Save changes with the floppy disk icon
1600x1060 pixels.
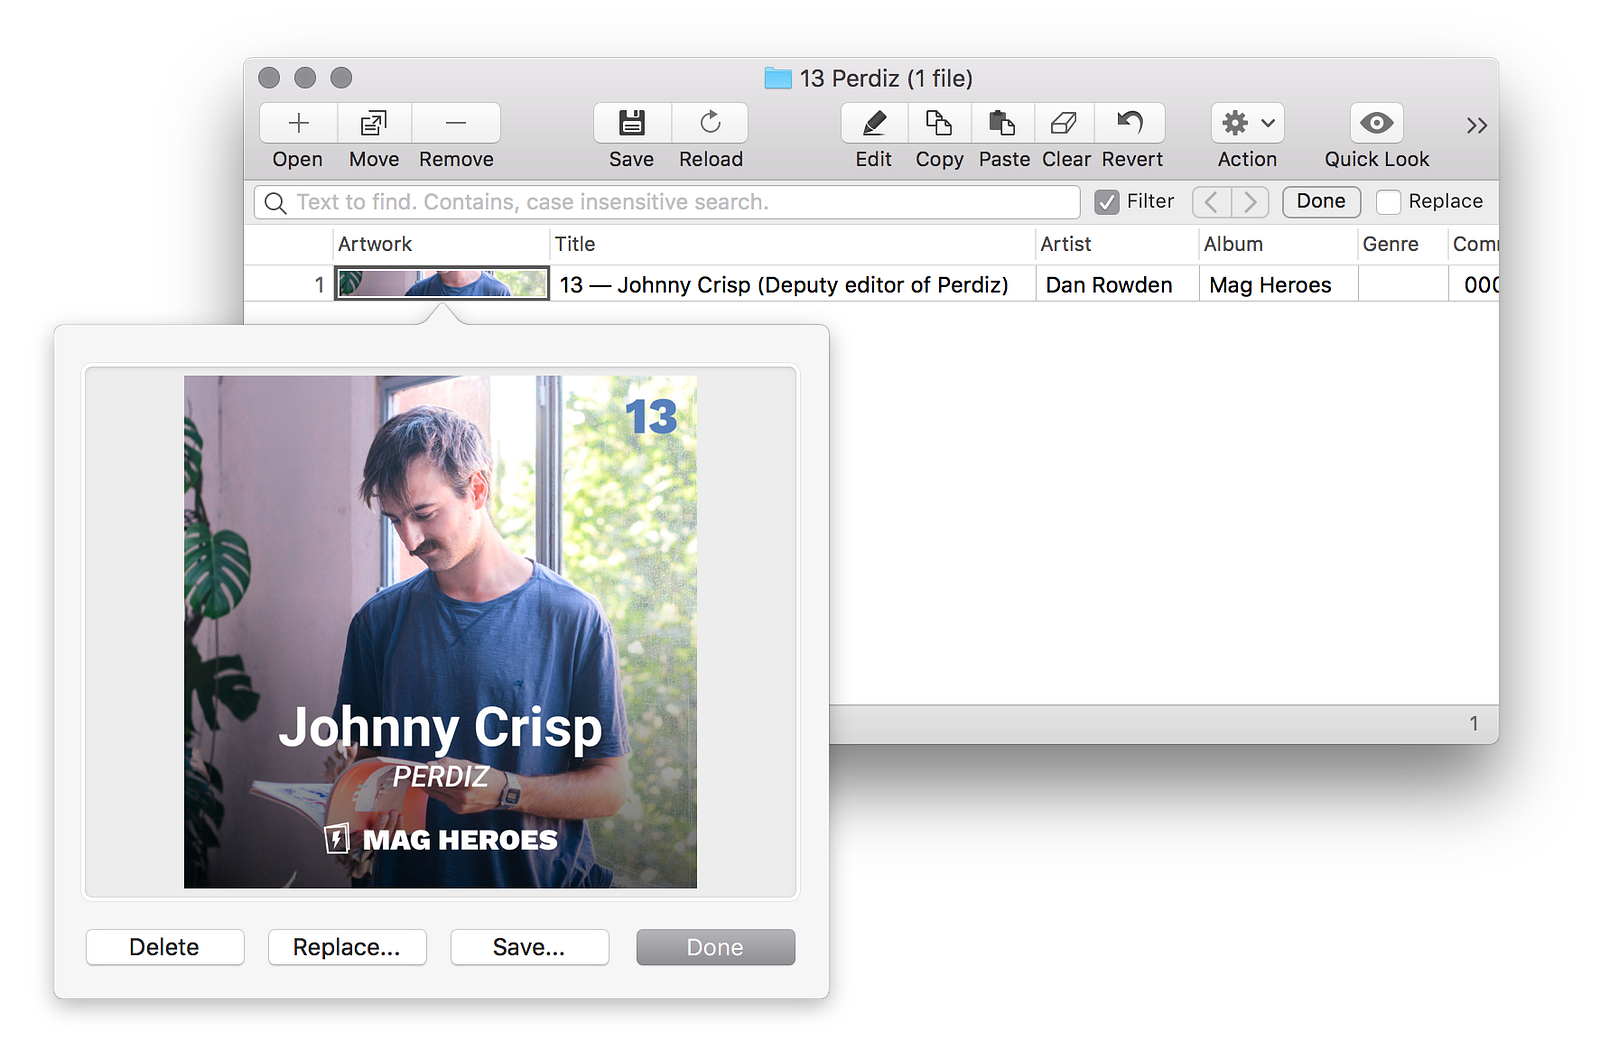pyautogui.click(x=632, y=124)
